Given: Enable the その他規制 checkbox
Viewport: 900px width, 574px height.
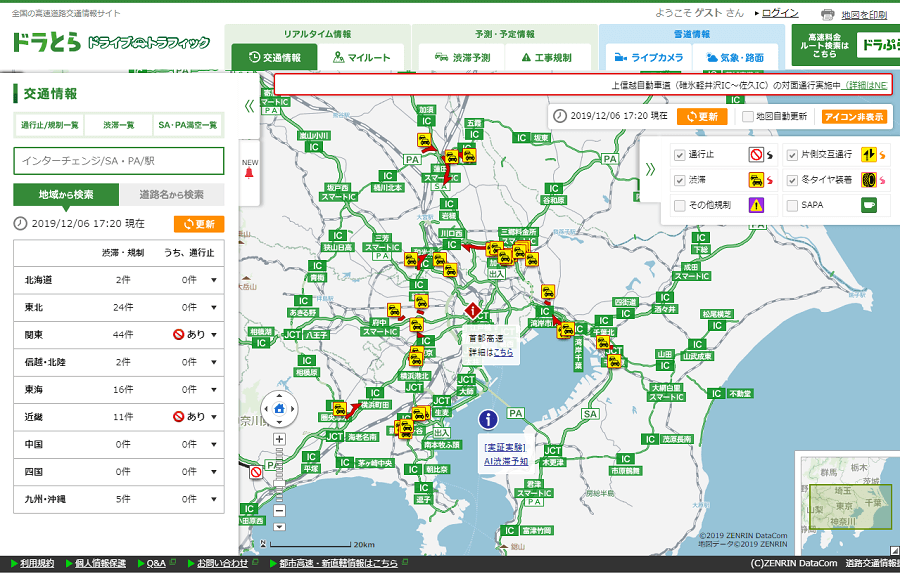Looking at the screenshot, I should tap(680, 205).
